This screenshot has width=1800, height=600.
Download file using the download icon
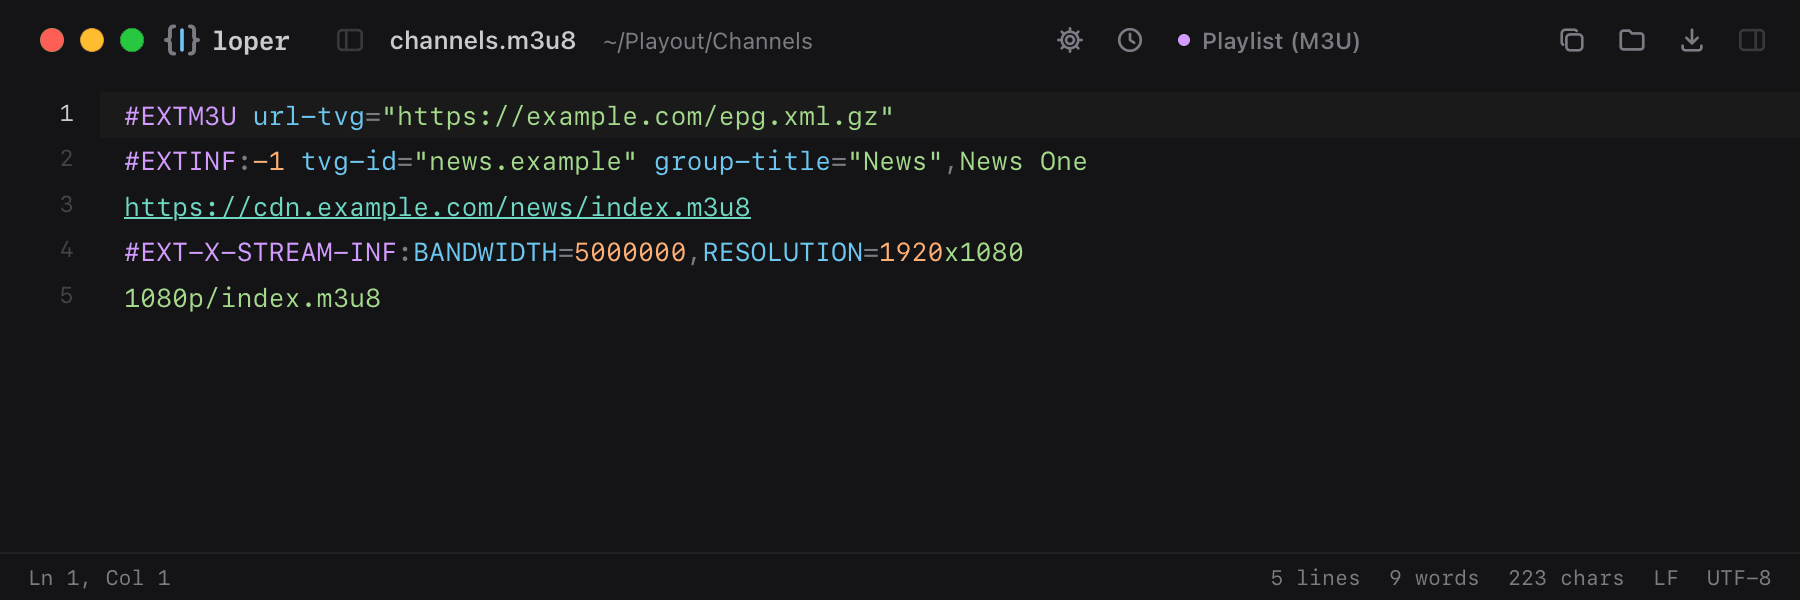coord(1692,40)
